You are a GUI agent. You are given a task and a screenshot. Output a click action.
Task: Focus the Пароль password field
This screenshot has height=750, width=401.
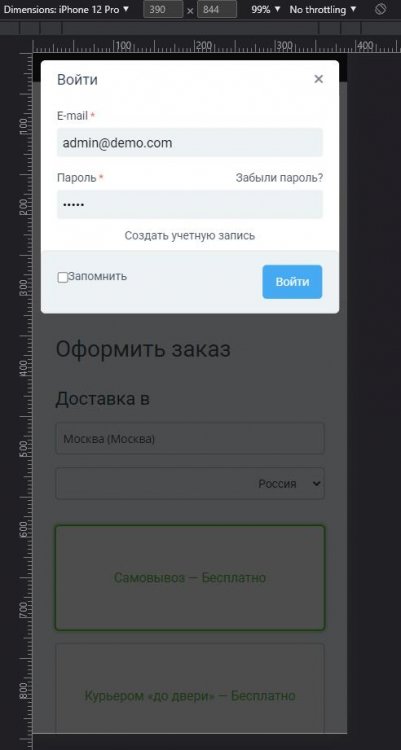click(190, 204)
